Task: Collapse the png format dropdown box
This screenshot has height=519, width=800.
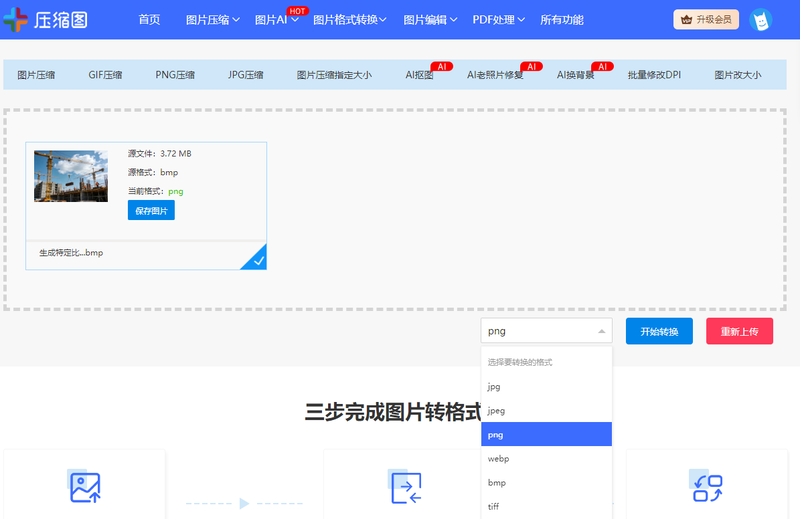Action: coord(546,331)
